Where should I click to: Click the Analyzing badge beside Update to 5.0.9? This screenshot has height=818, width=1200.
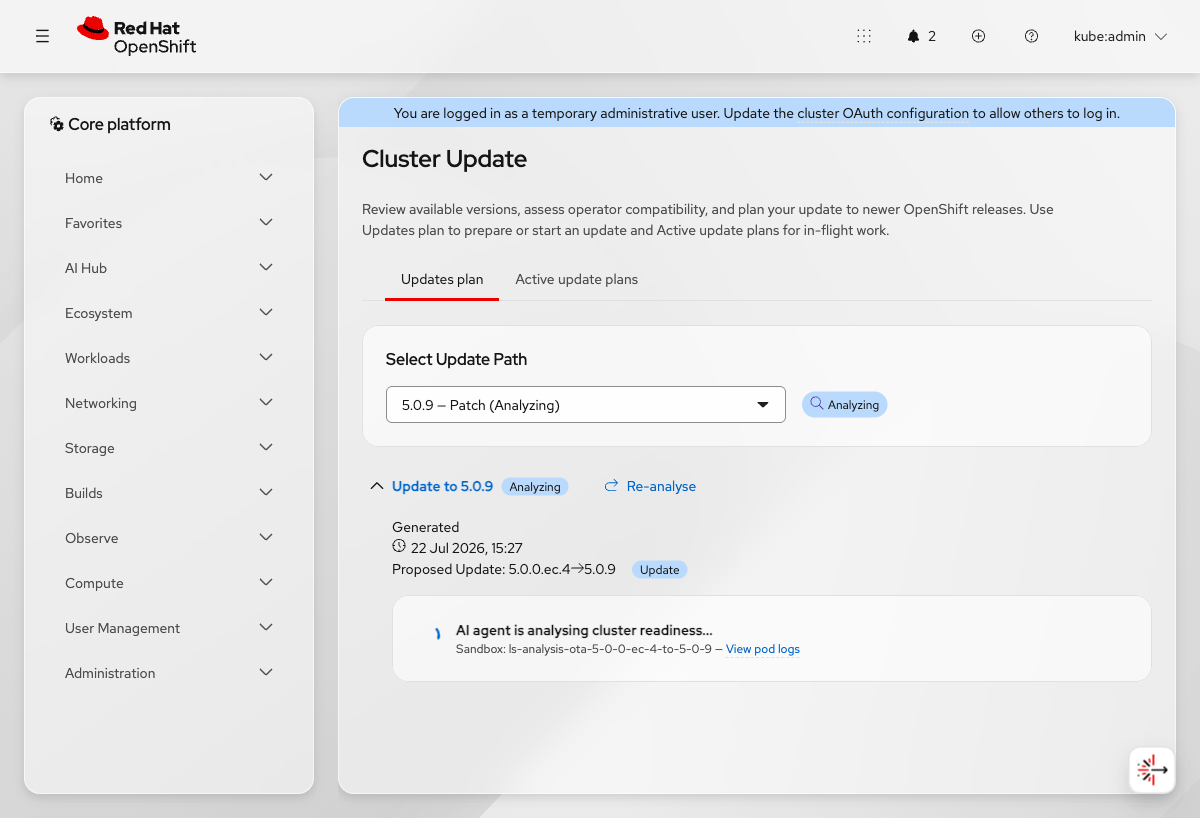tap(535, 487)
